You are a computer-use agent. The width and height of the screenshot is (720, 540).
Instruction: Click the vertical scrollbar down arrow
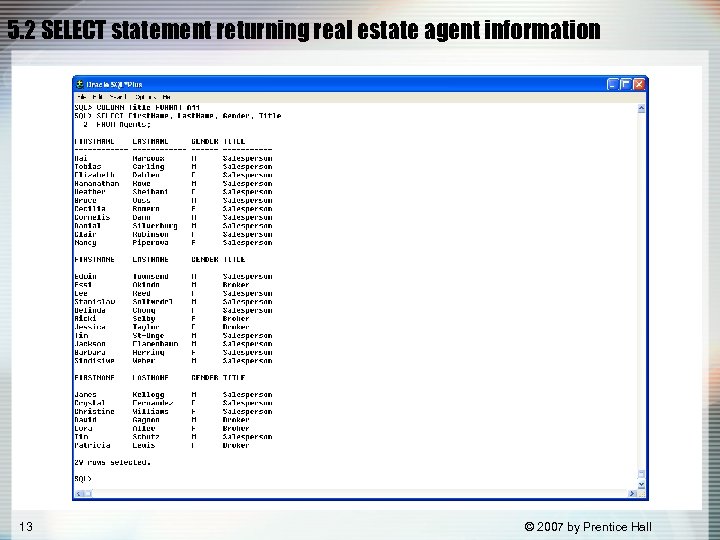641,484
